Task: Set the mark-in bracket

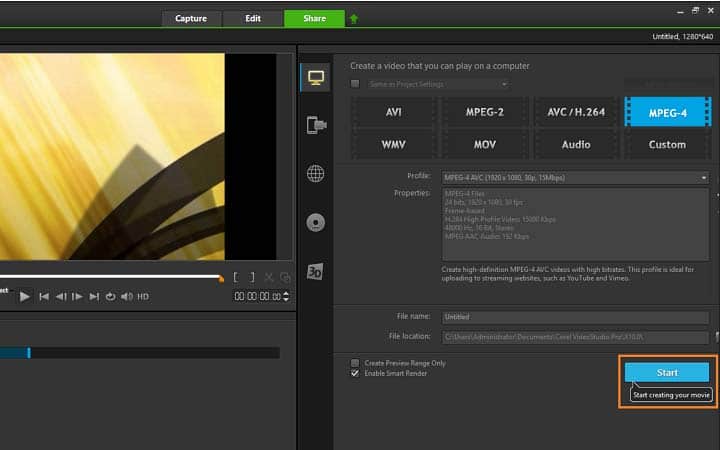Action: pos(236,277)
